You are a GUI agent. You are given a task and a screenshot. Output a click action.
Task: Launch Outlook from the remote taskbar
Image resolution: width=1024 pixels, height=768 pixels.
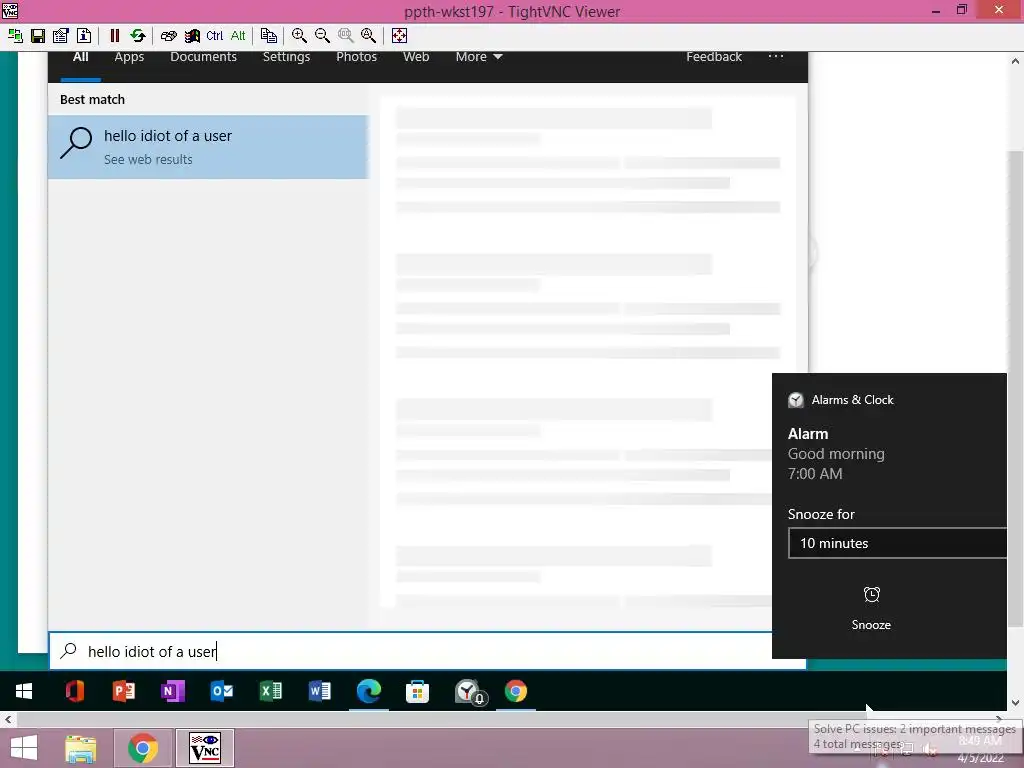click(221, 691)
